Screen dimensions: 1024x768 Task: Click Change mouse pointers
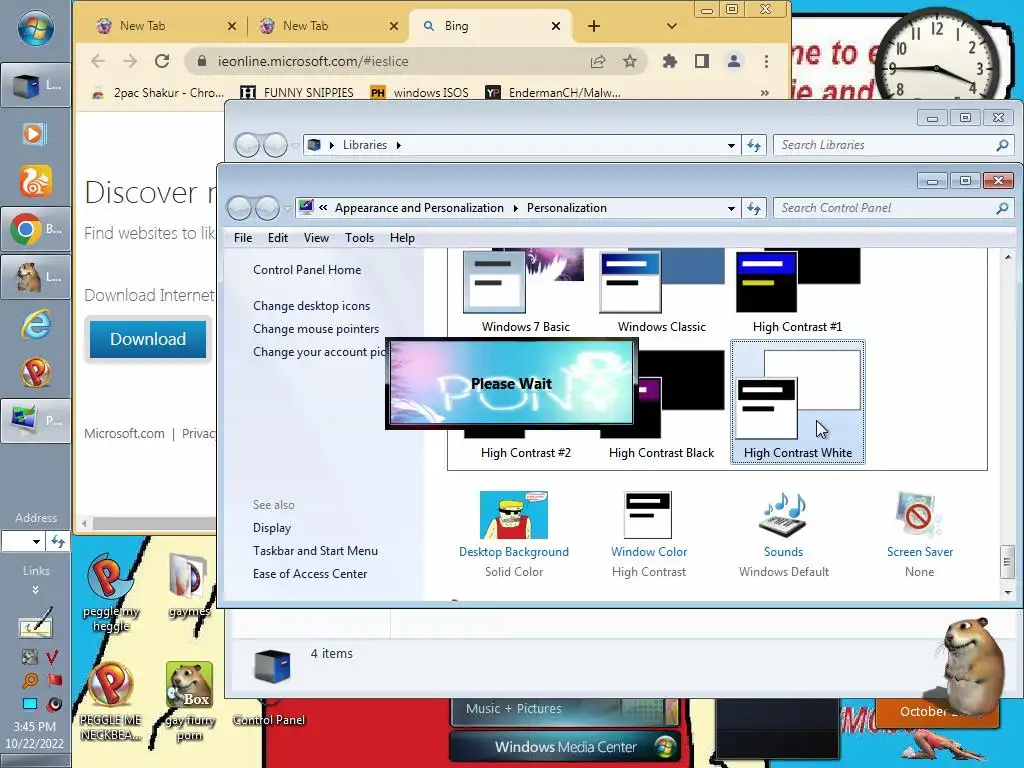tap(316, 328)
